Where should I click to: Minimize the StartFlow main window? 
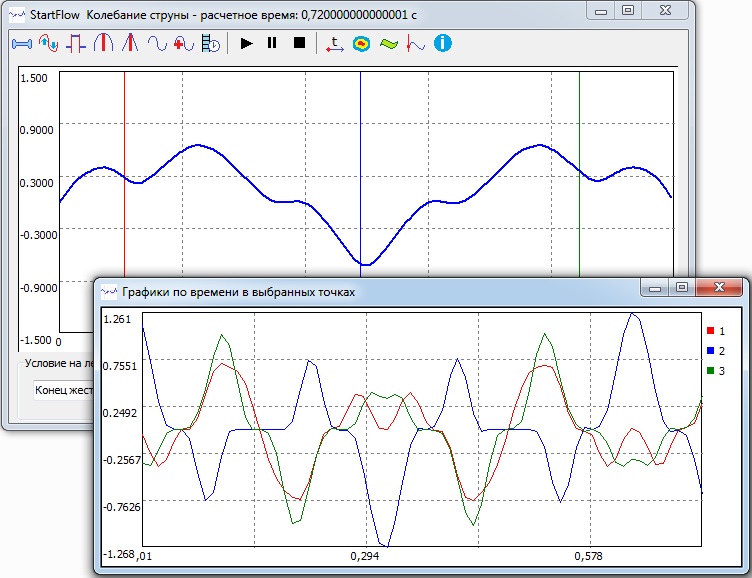click(x=601, y=11)
